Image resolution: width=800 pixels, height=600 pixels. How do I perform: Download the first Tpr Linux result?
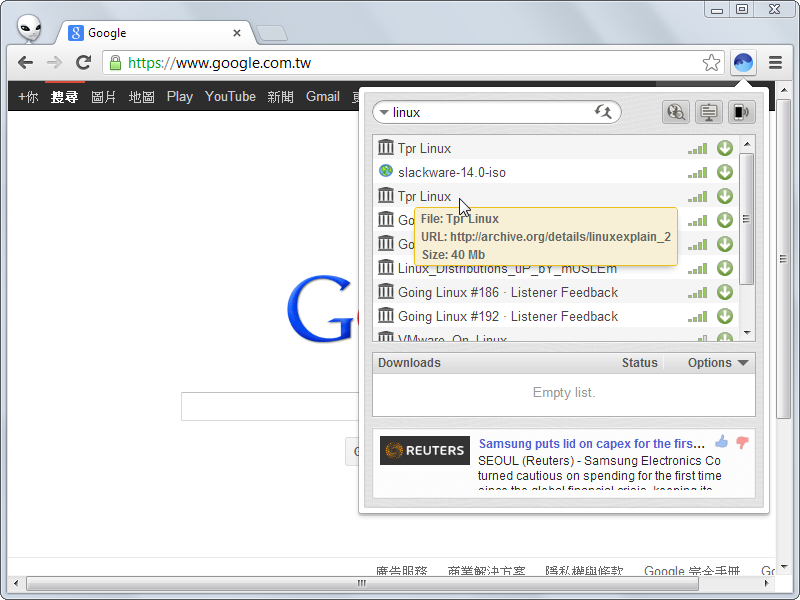point(724,148)
